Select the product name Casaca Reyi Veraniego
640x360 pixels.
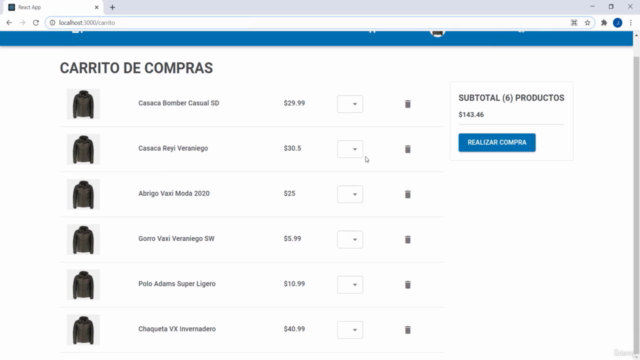pyautogui.click(x=173, y=148)
